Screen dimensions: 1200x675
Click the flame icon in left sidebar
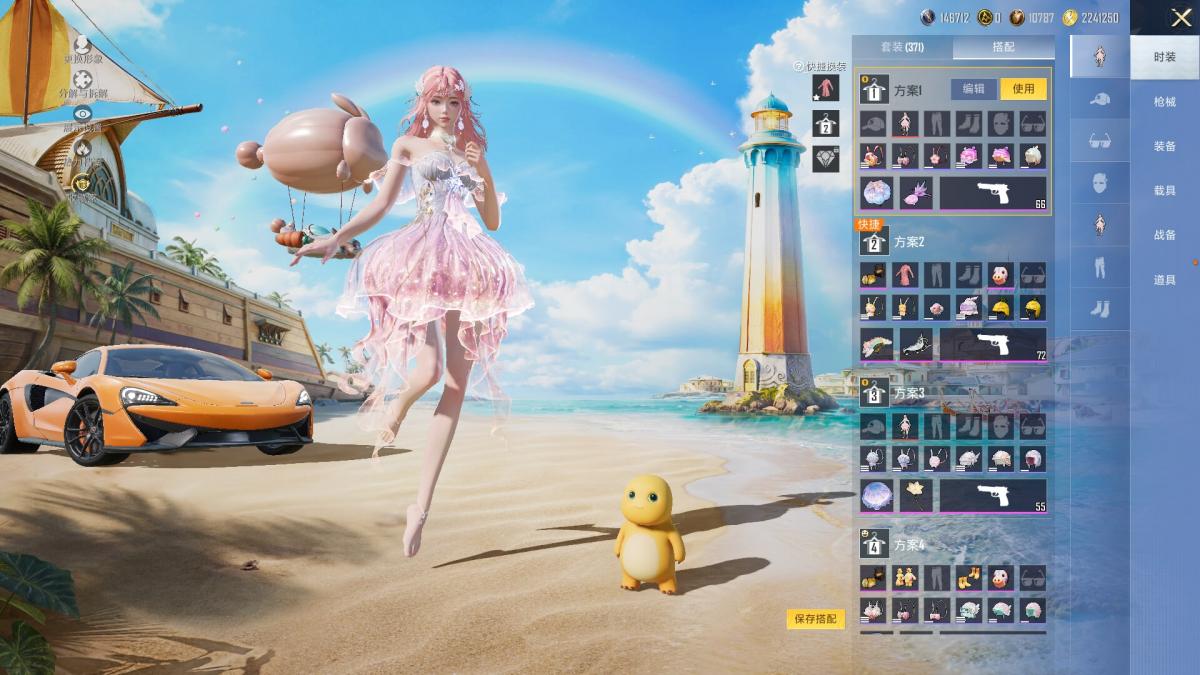point(83,148)
